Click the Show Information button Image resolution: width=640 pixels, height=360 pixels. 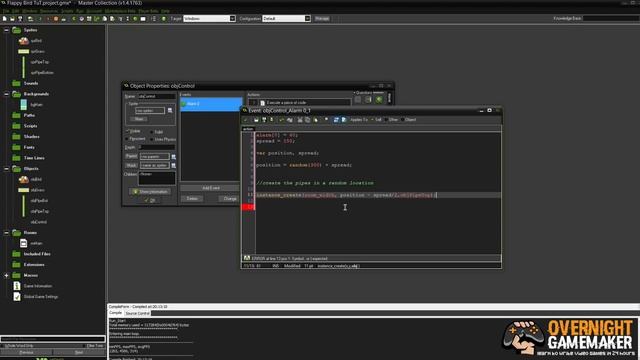(150, 191)
